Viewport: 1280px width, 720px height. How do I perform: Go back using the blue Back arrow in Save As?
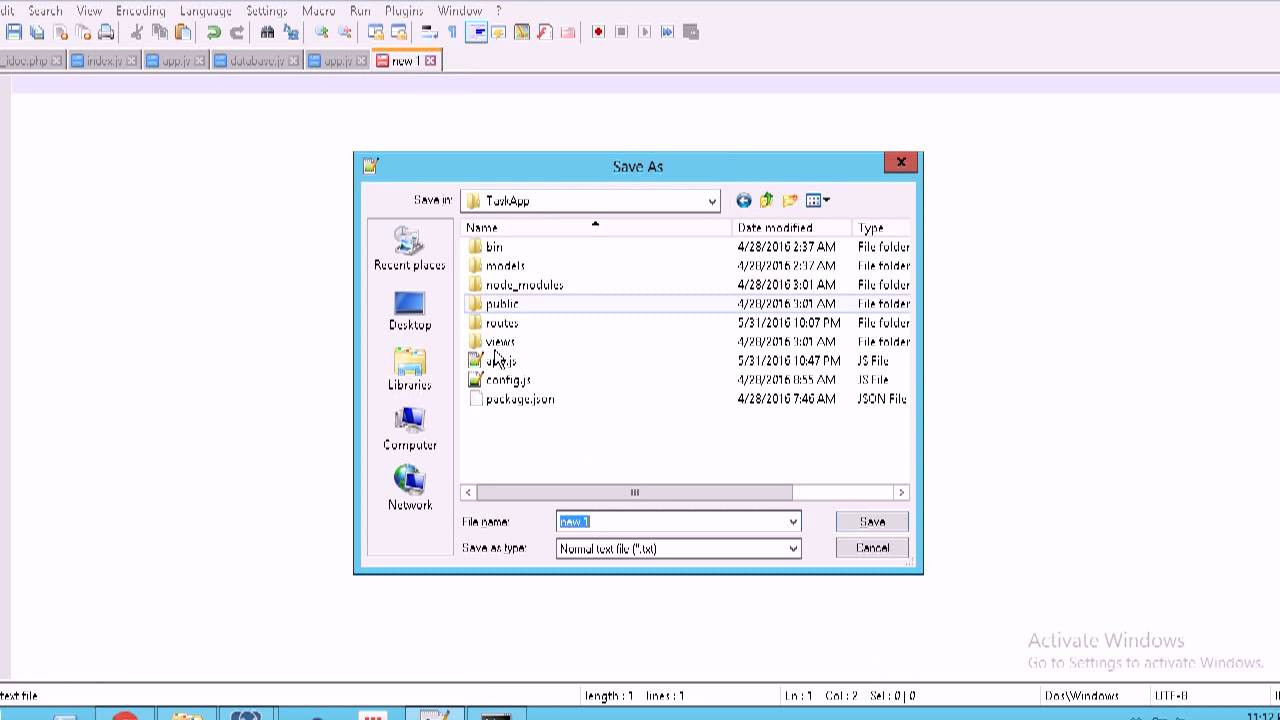[743, 201]
